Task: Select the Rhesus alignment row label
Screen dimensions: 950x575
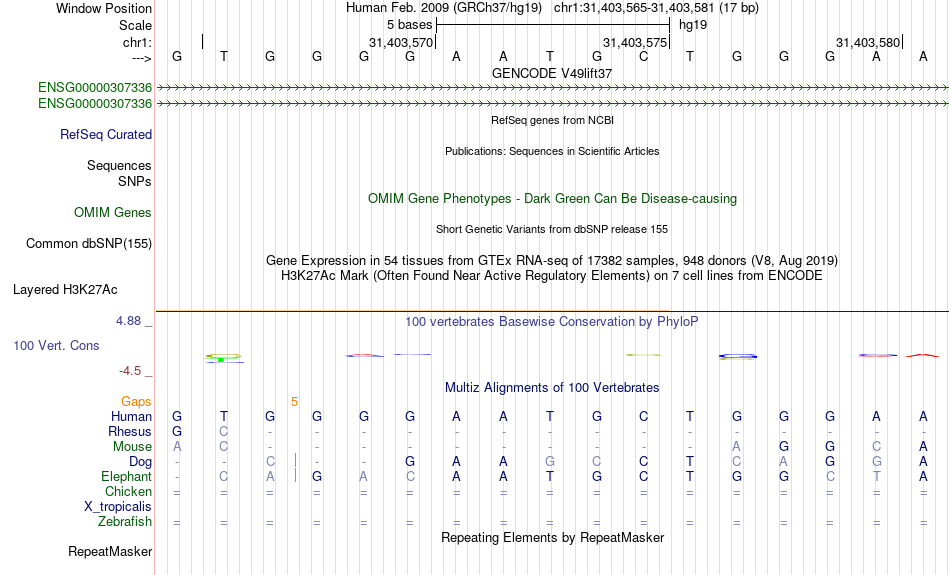Action: tap(129, 431)
